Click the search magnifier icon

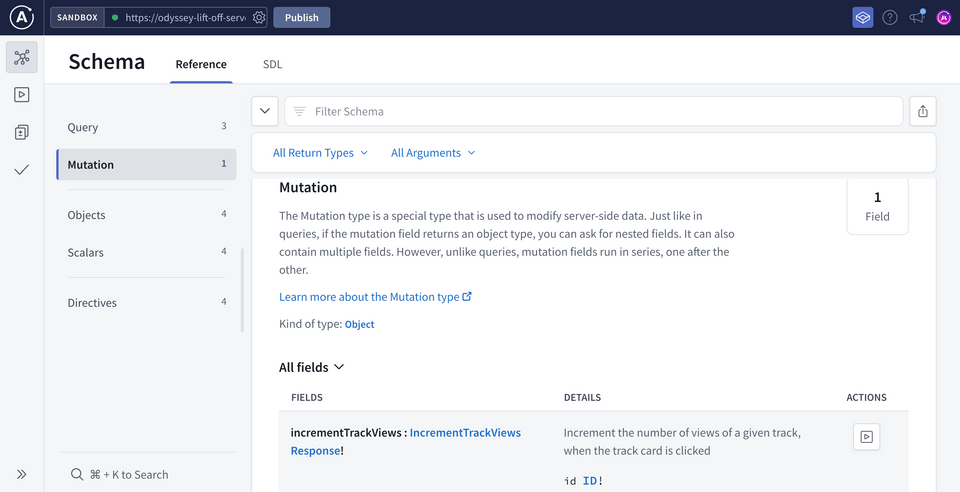(77, 474)
